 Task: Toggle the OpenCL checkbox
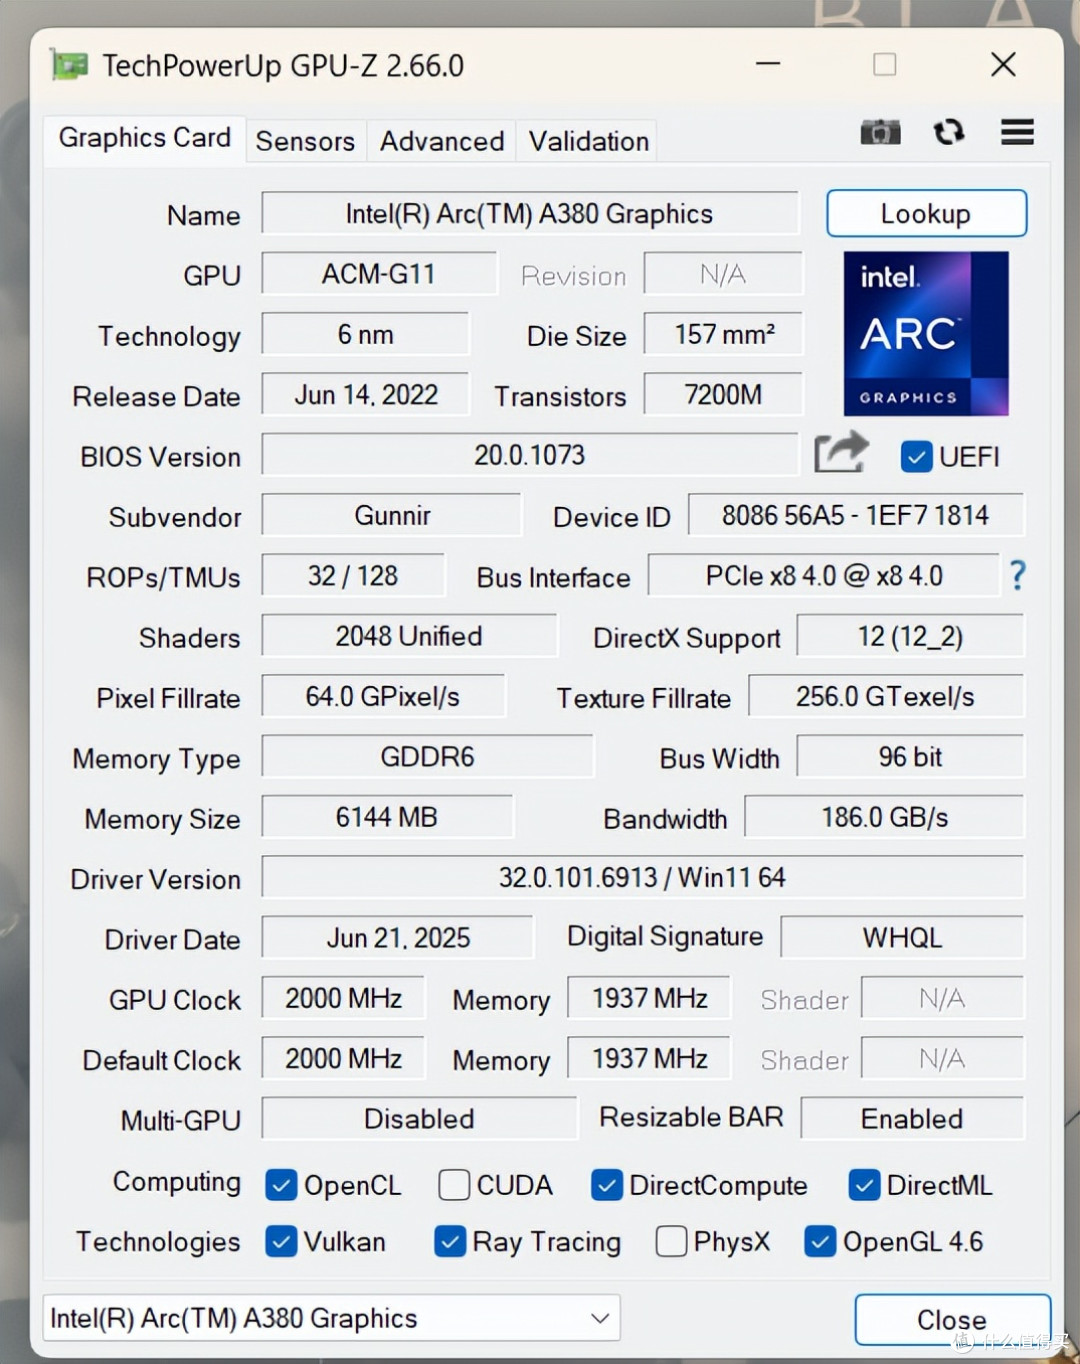point(281,1185)
